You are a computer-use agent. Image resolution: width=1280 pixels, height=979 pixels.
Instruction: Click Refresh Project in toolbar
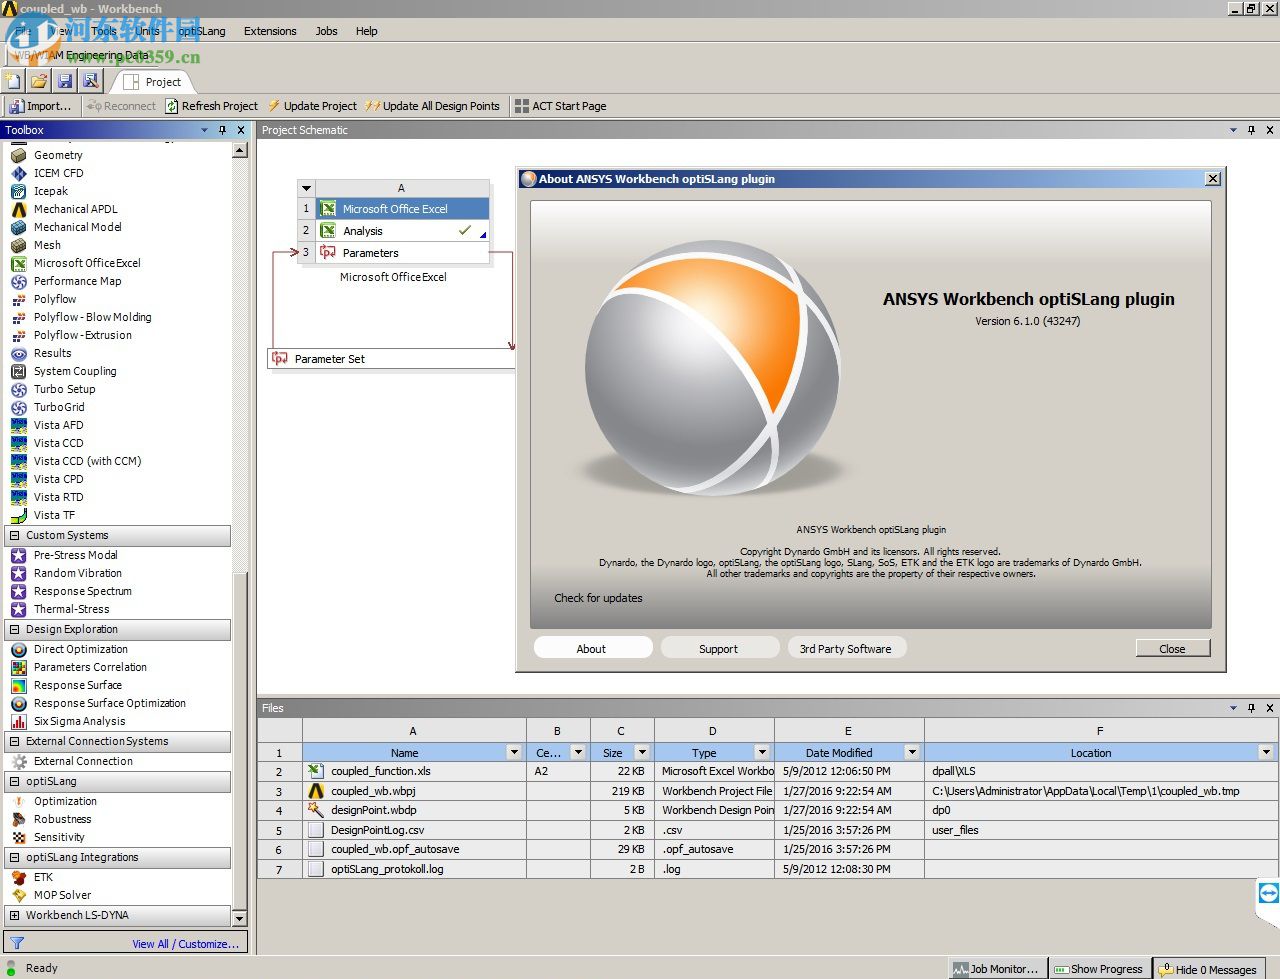[211, 106]
